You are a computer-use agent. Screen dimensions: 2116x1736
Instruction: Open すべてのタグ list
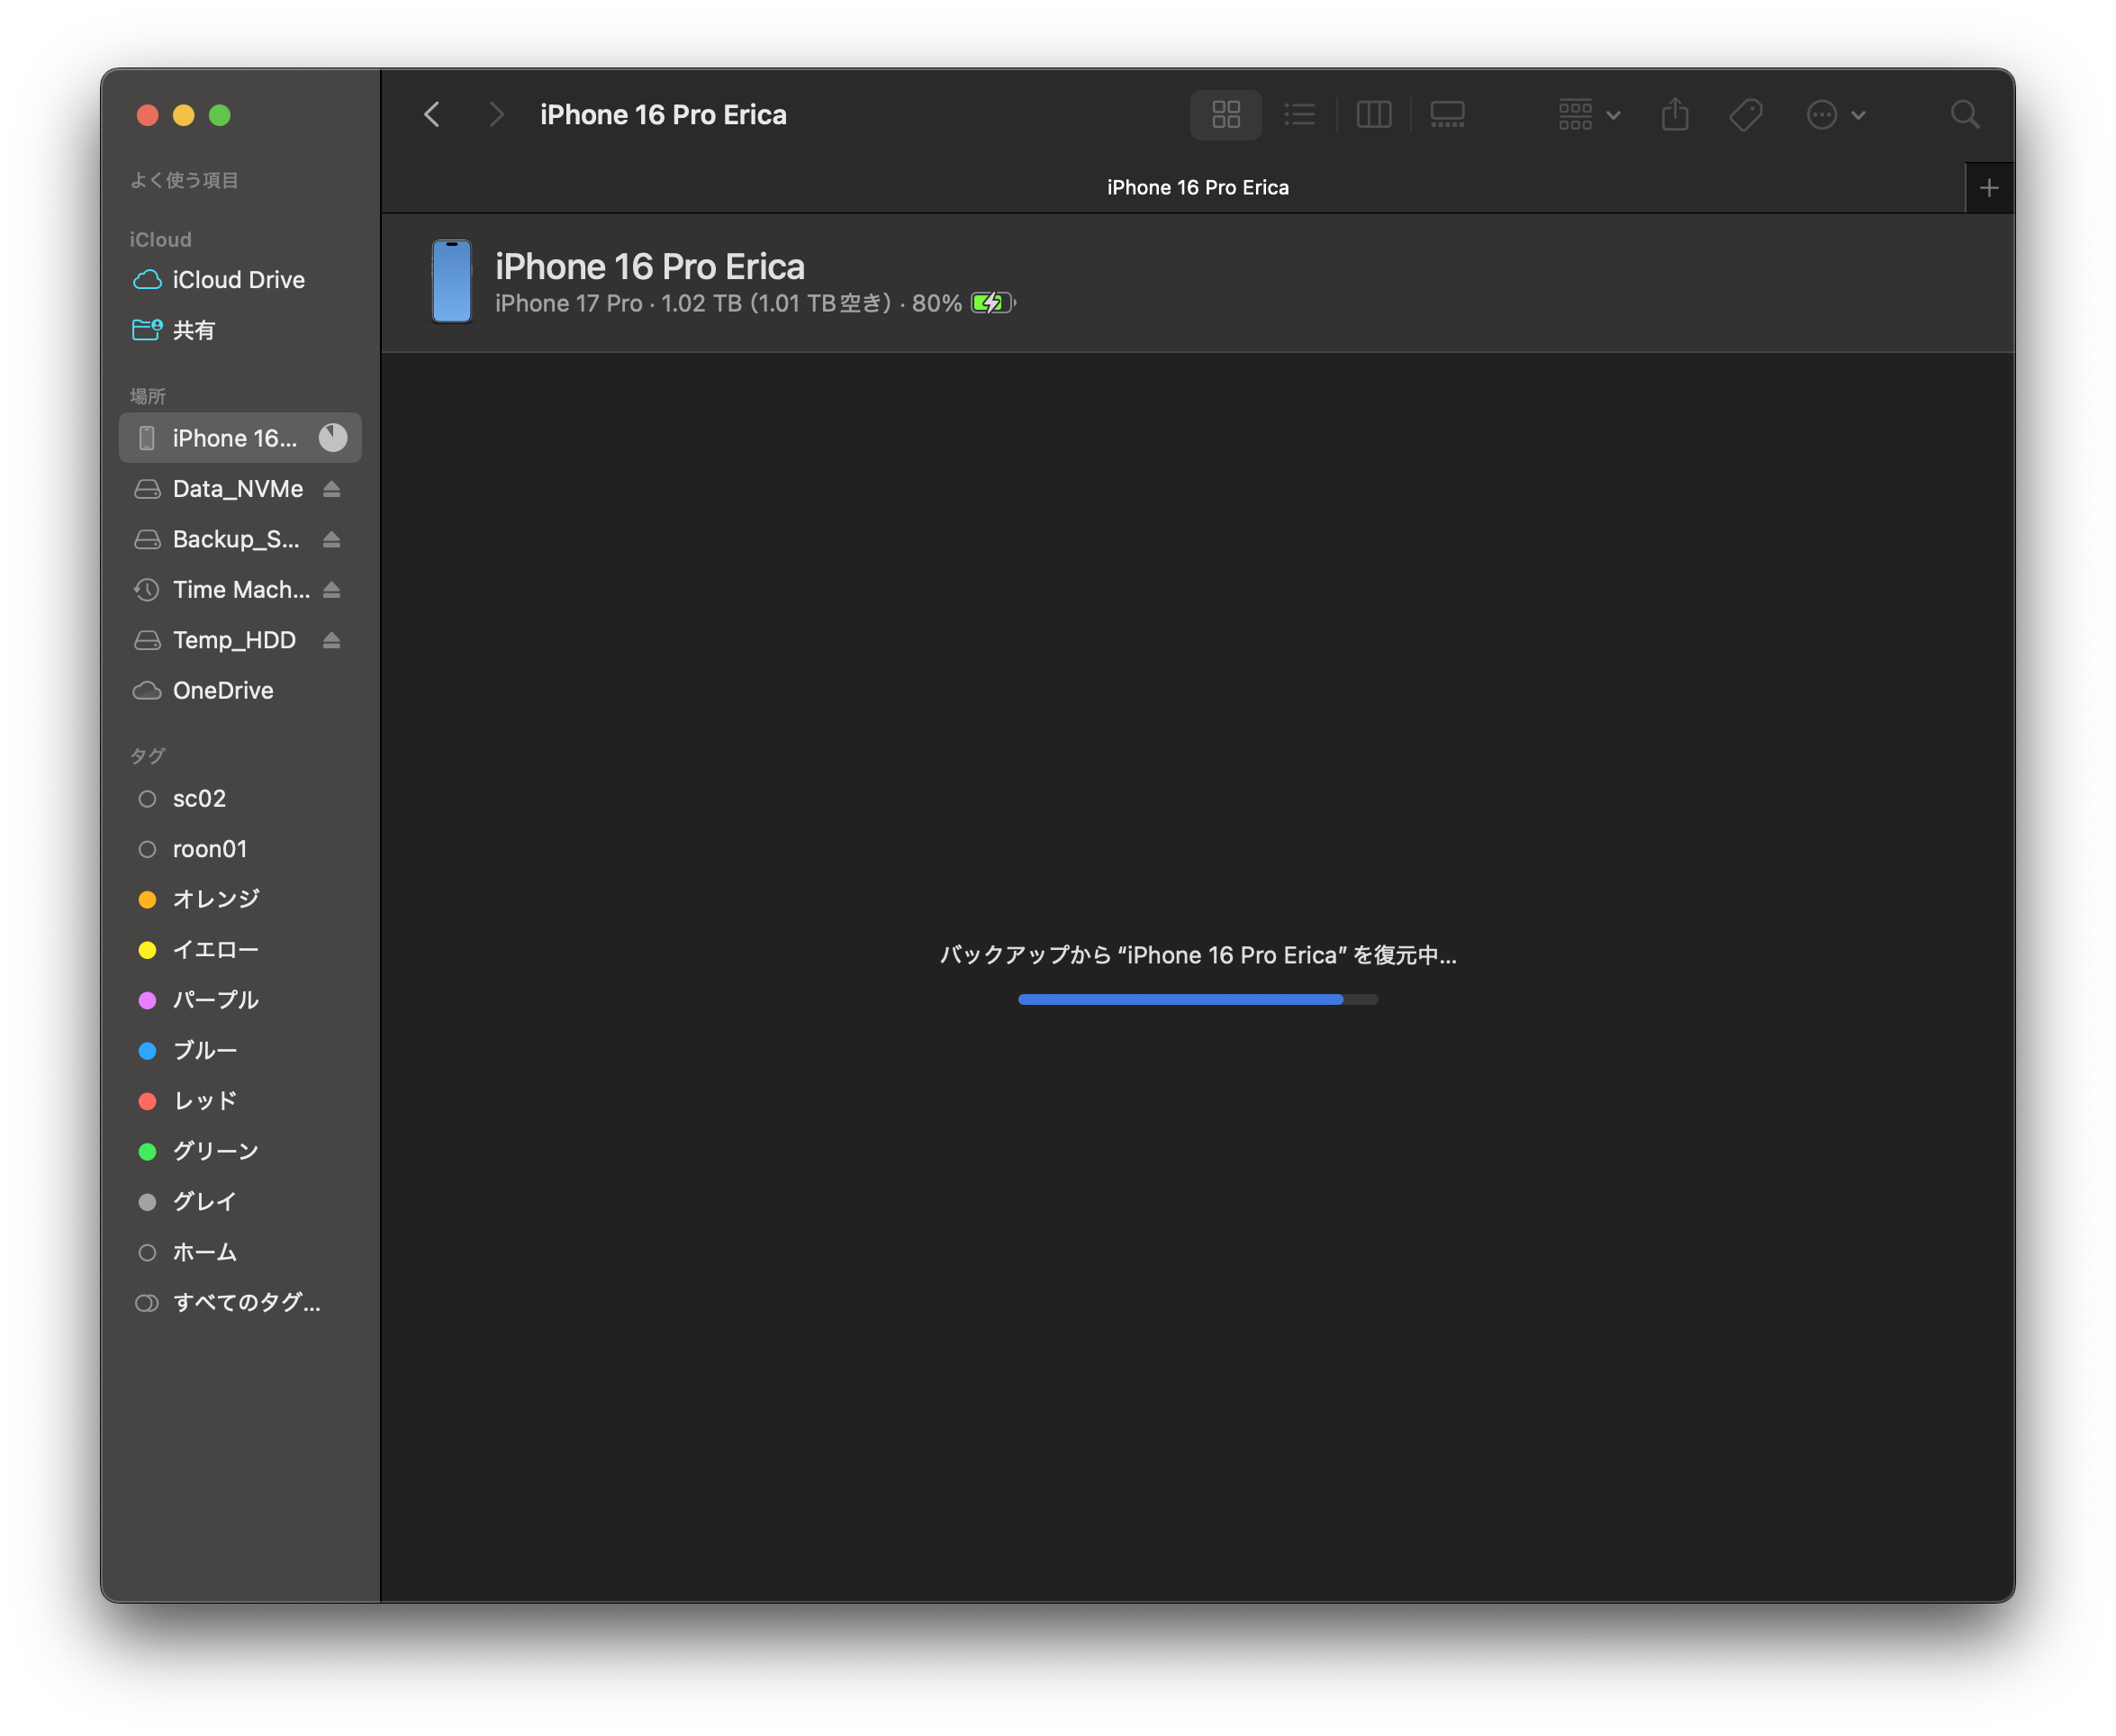245,1302
